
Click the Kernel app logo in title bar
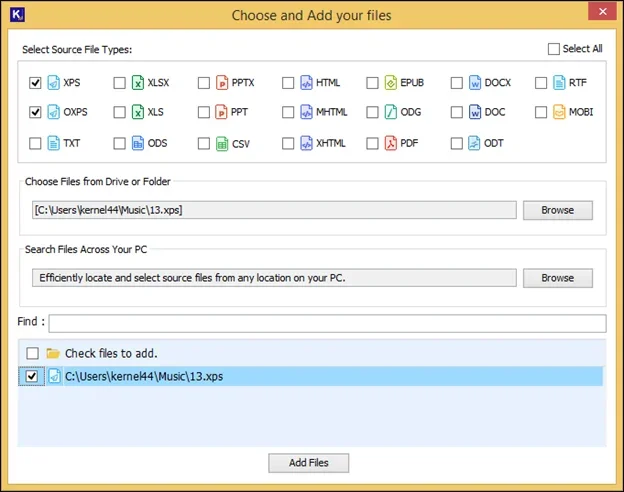[x=18, y=15]
